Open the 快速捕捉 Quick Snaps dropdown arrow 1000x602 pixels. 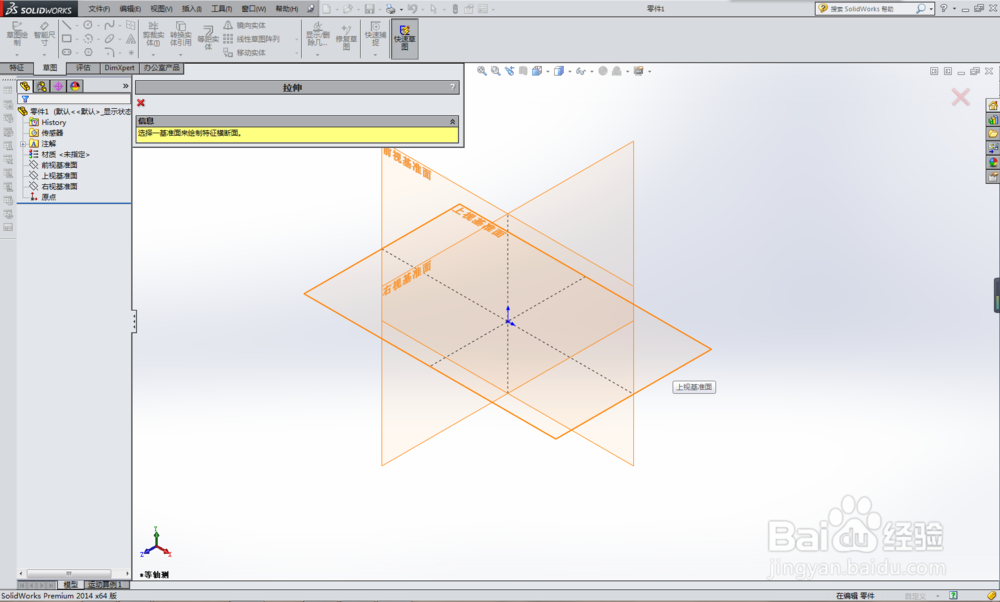376,55
